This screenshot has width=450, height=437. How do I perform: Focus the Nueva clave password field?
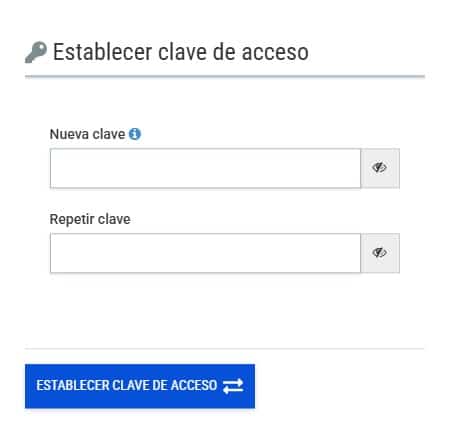click(x=205, y=168)
